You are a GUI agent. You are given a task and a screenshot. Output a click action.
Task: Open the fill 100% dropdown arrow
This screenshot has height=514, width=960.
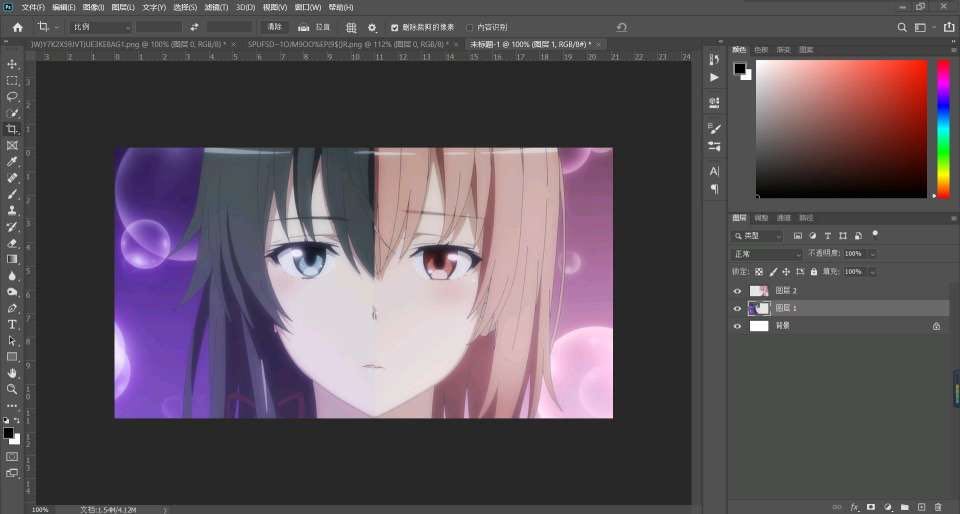tap(872, 272)
